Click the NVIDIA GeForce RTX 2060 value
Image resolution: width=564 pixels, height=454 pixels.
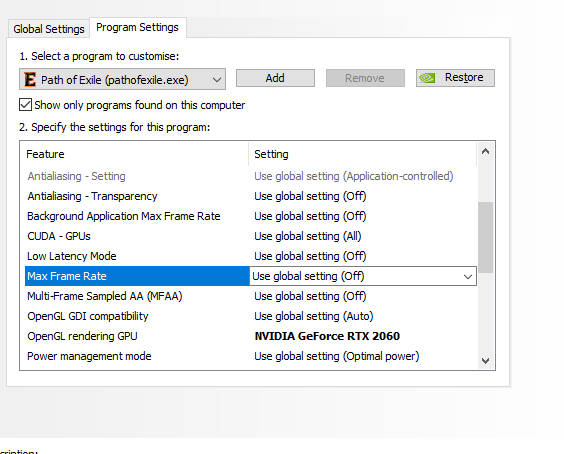click(327, 336)
